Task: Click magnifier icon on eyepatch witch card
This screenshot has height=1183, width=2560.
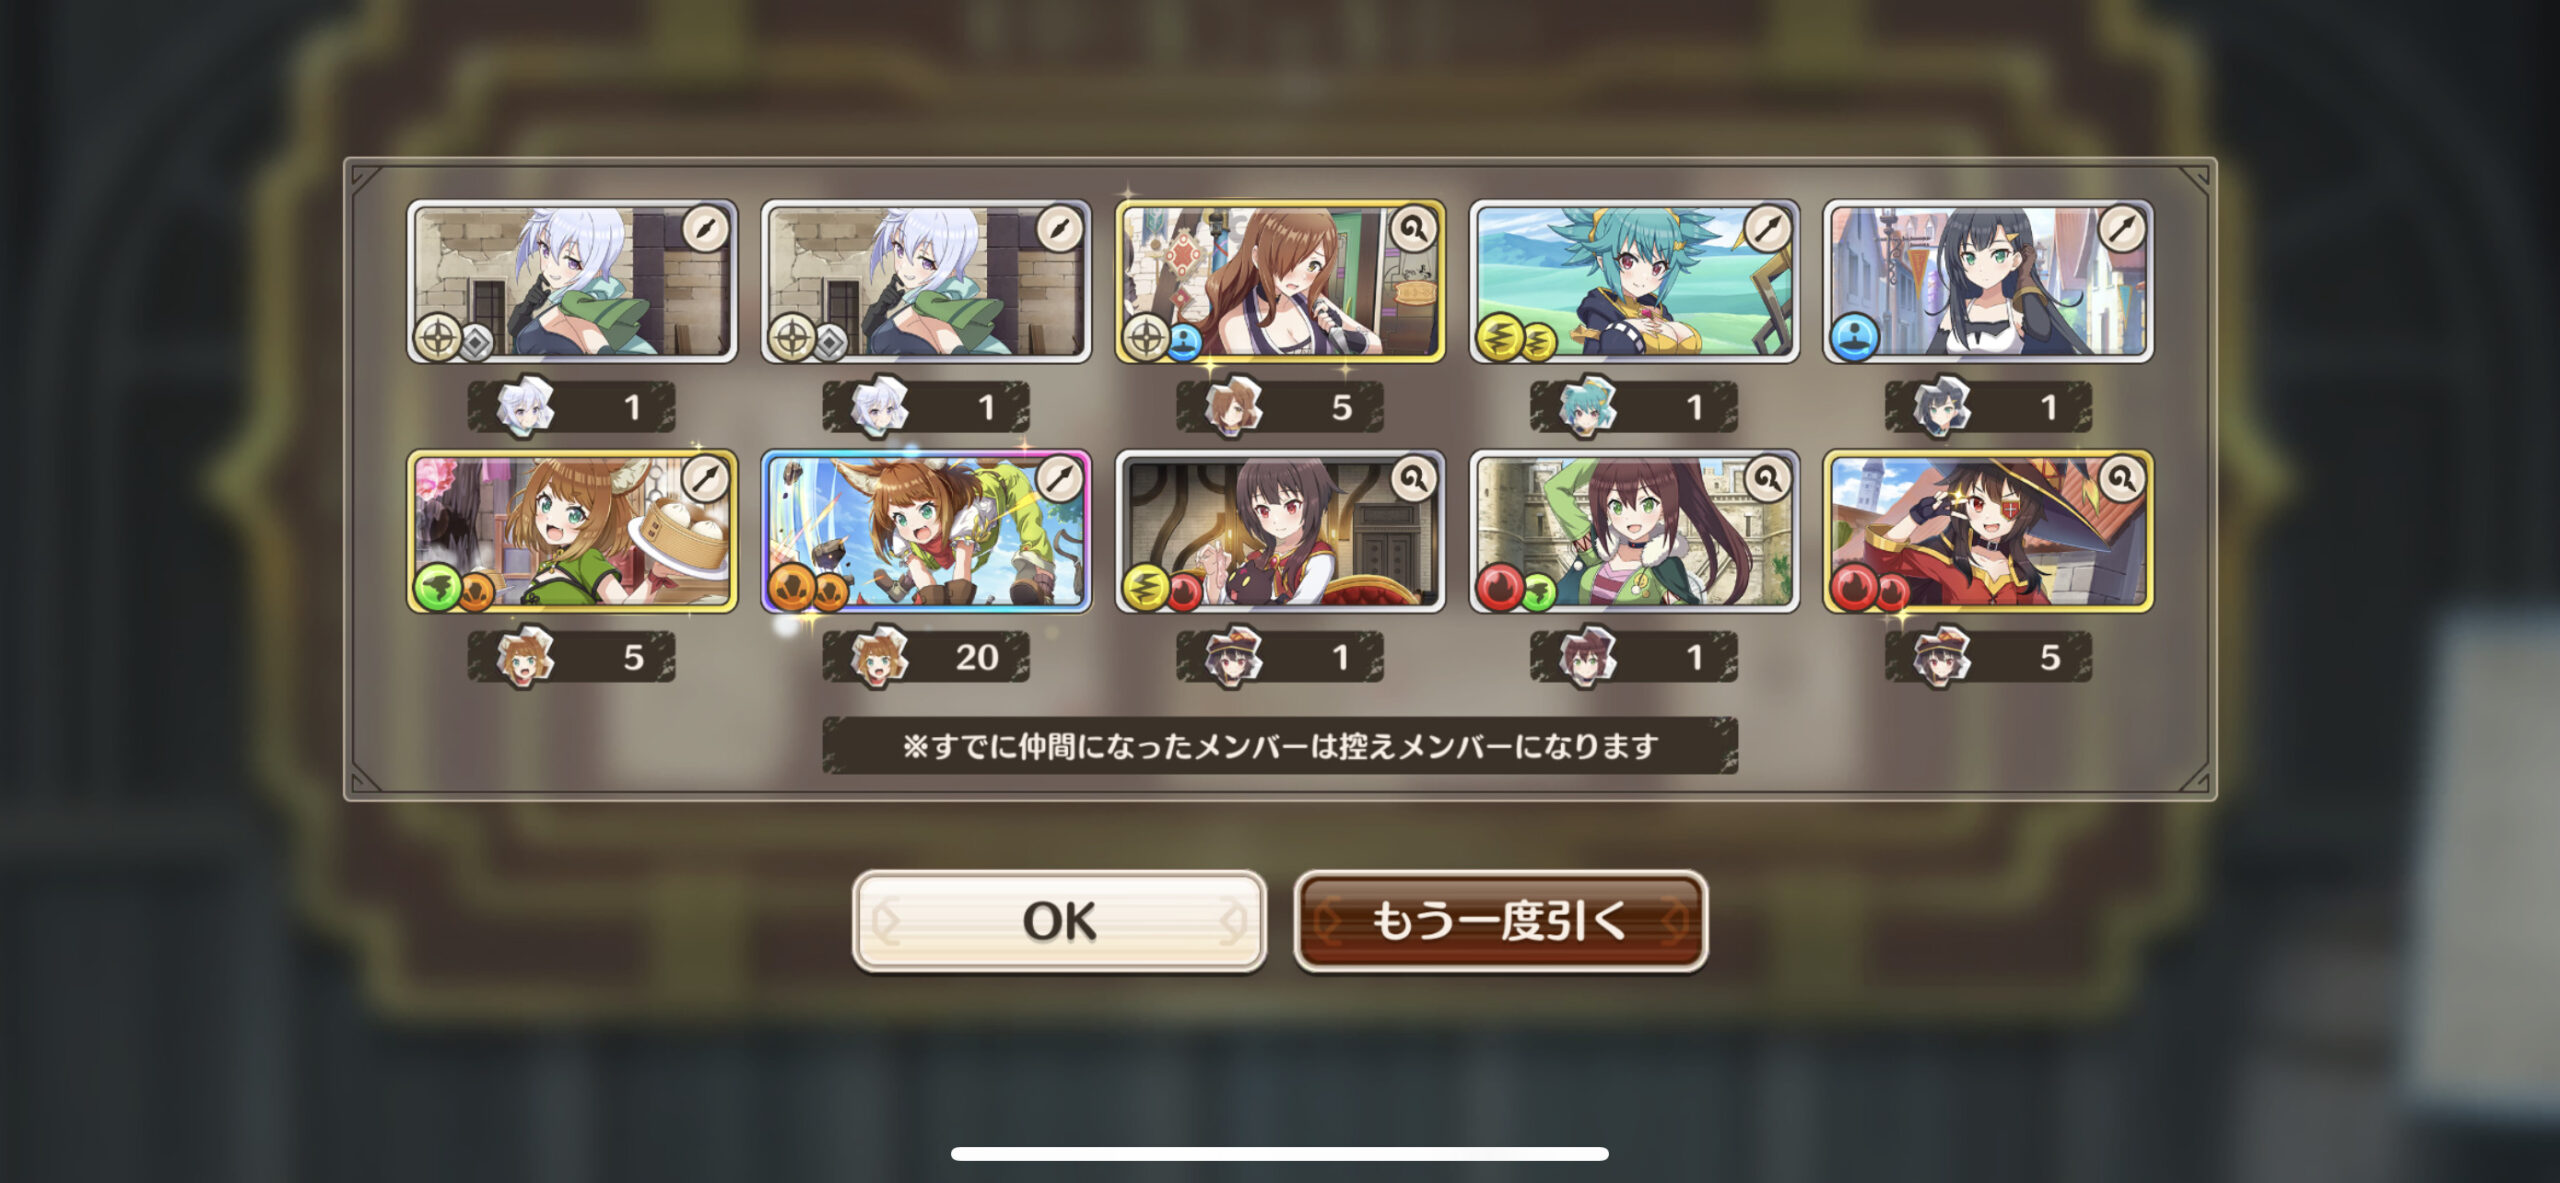Action: point(2121,481)
